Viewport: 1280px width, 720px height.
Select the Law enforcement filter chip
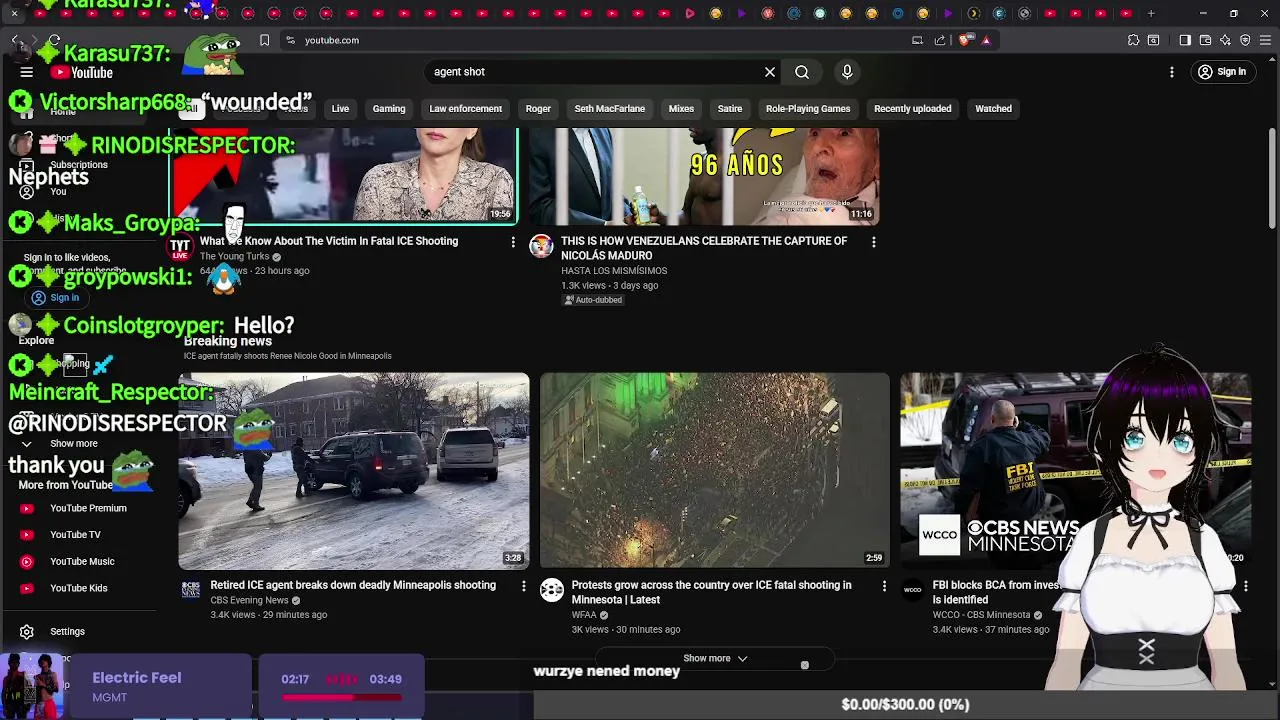[x=465, y=109]
